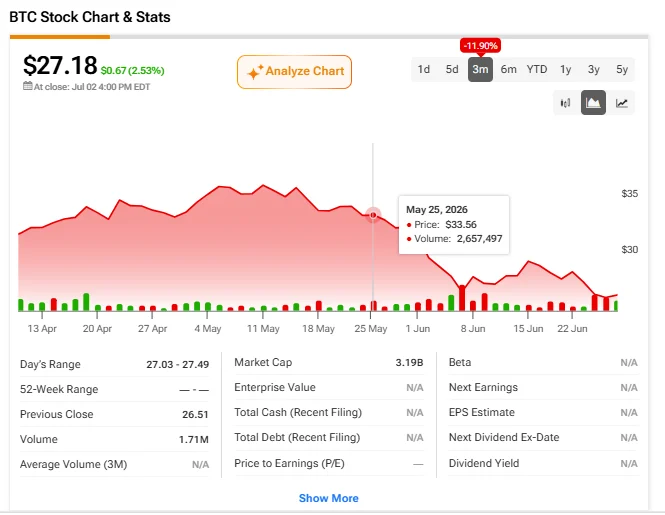Click the tall red volume bar near 8 Jun

pos(462,298)
